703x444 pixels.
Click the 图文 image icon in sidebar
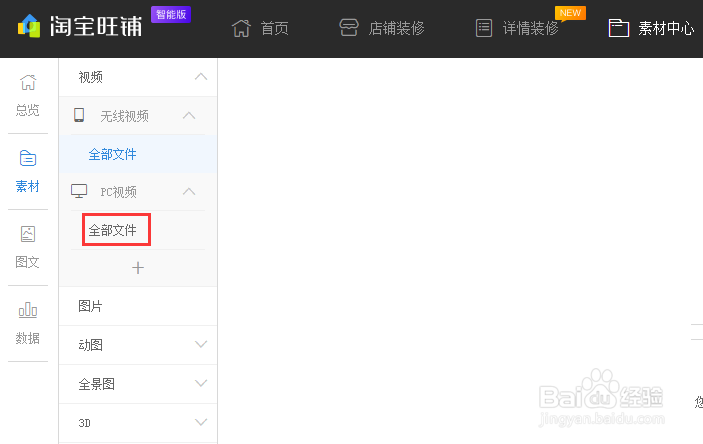coord(28,234)
